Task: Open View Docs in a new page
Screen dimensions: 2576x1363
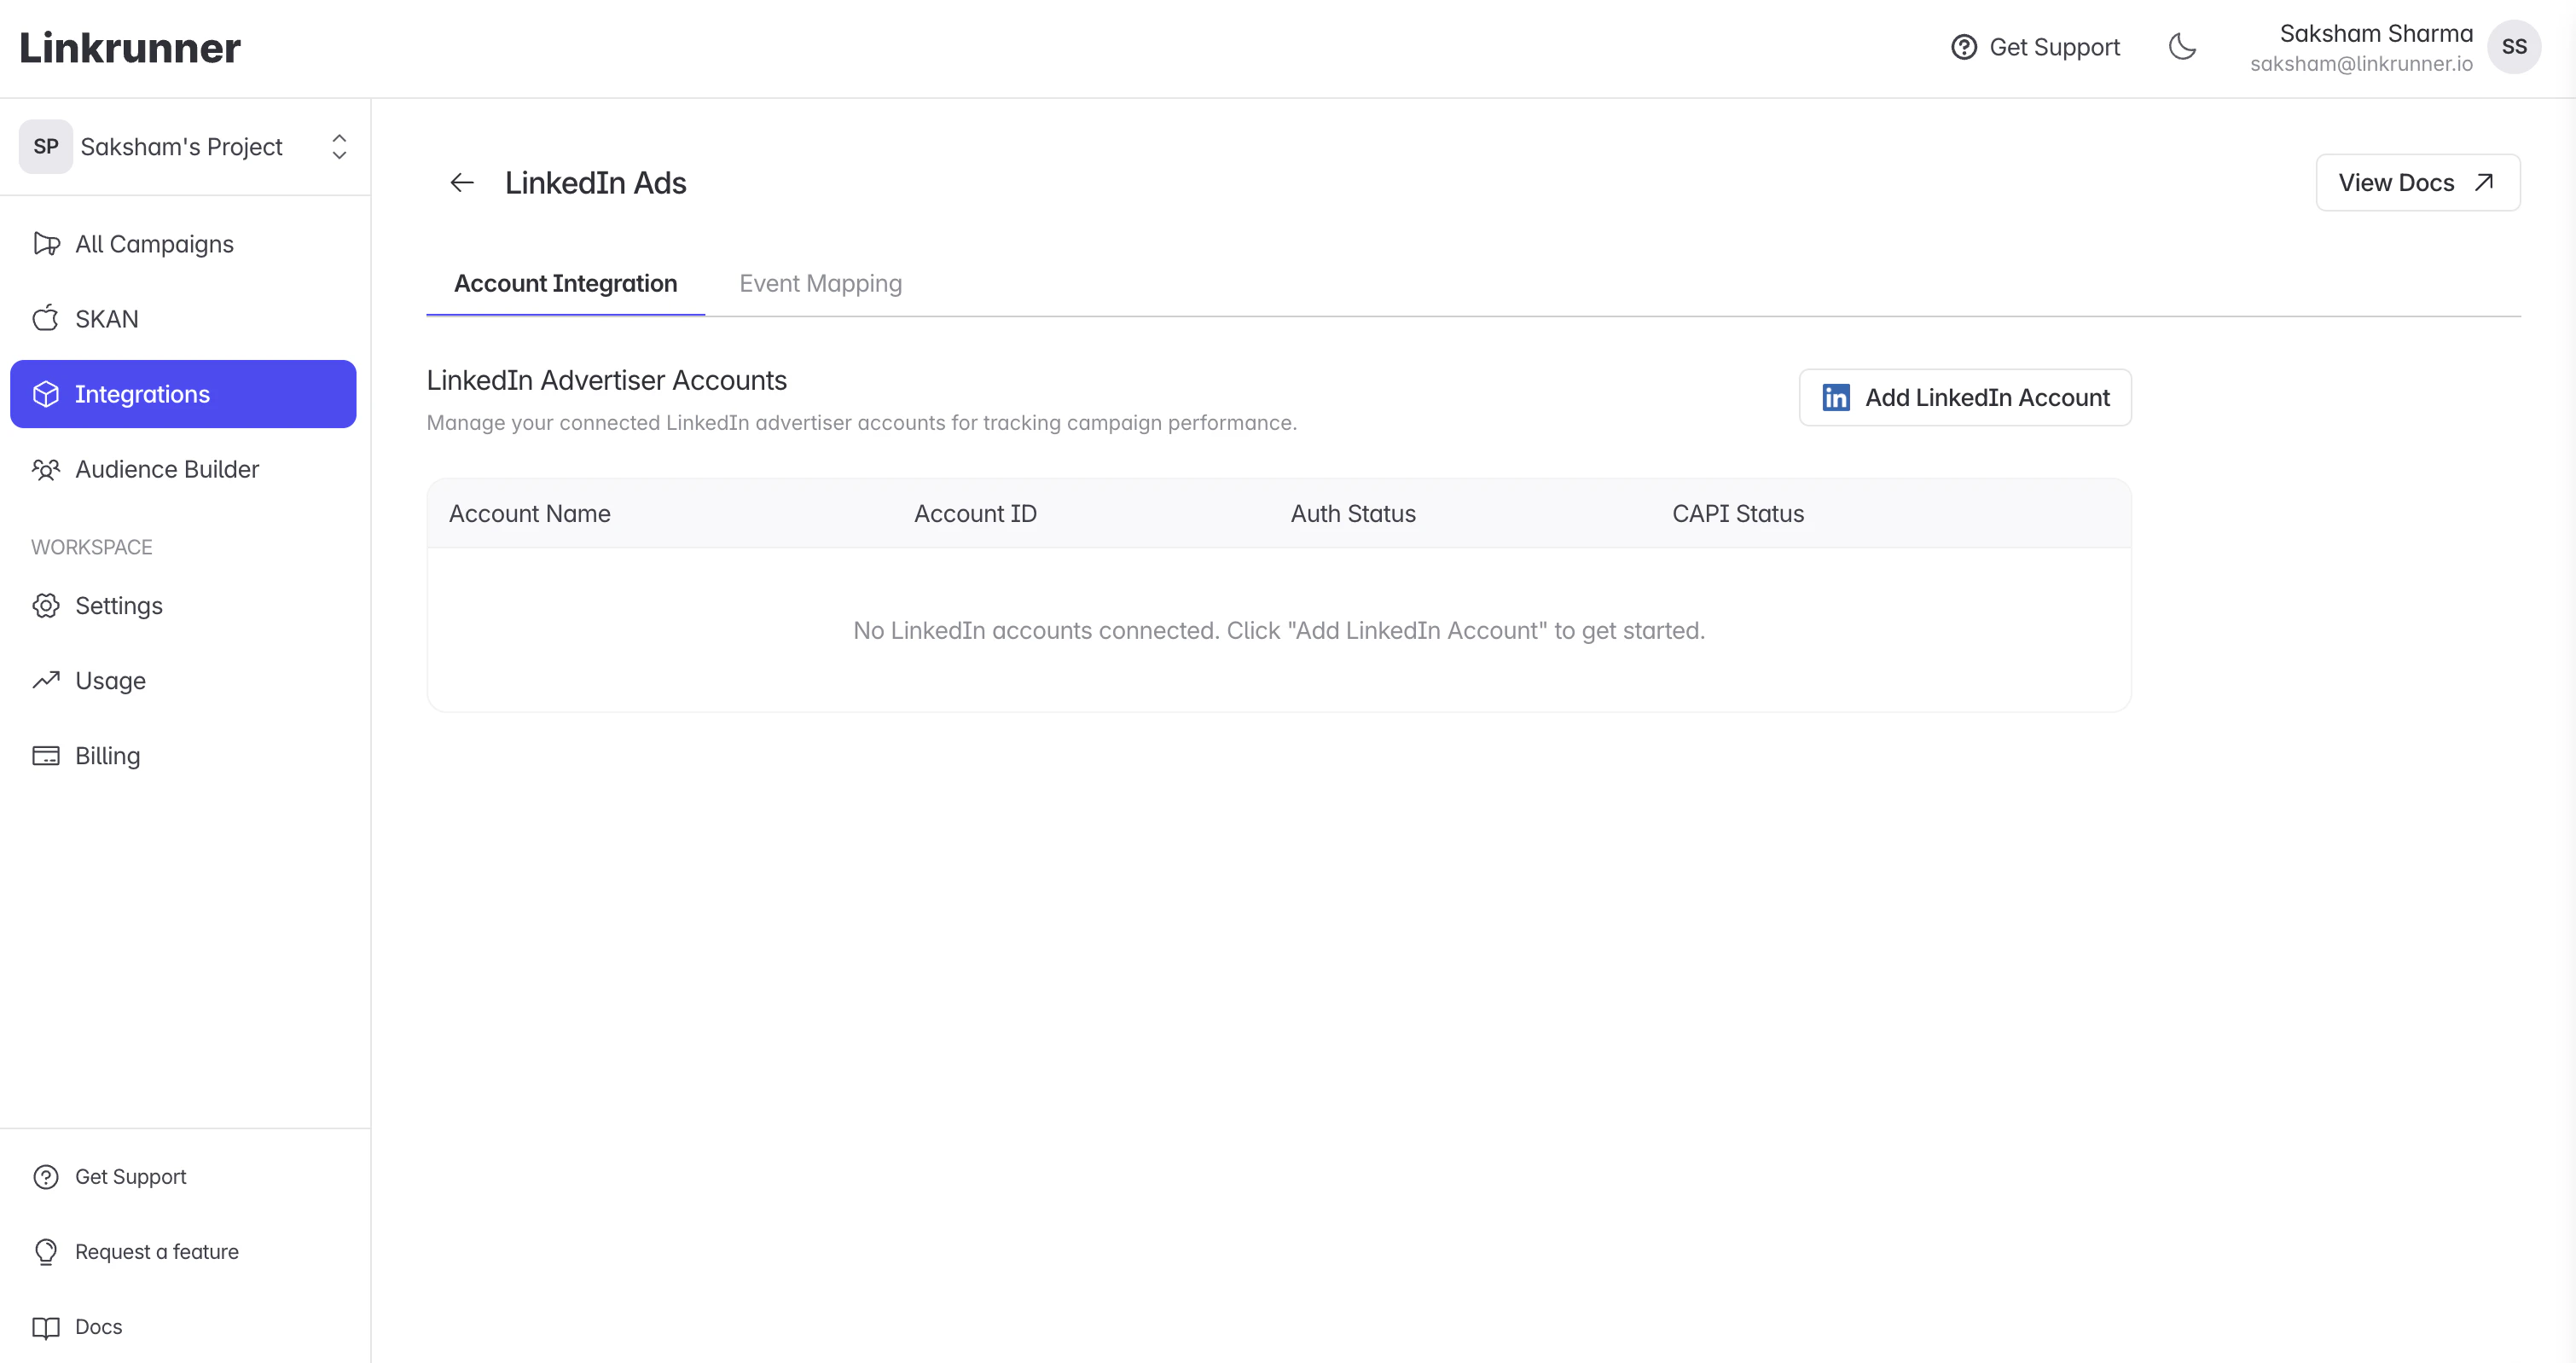Action: [x=2419, y=182]
